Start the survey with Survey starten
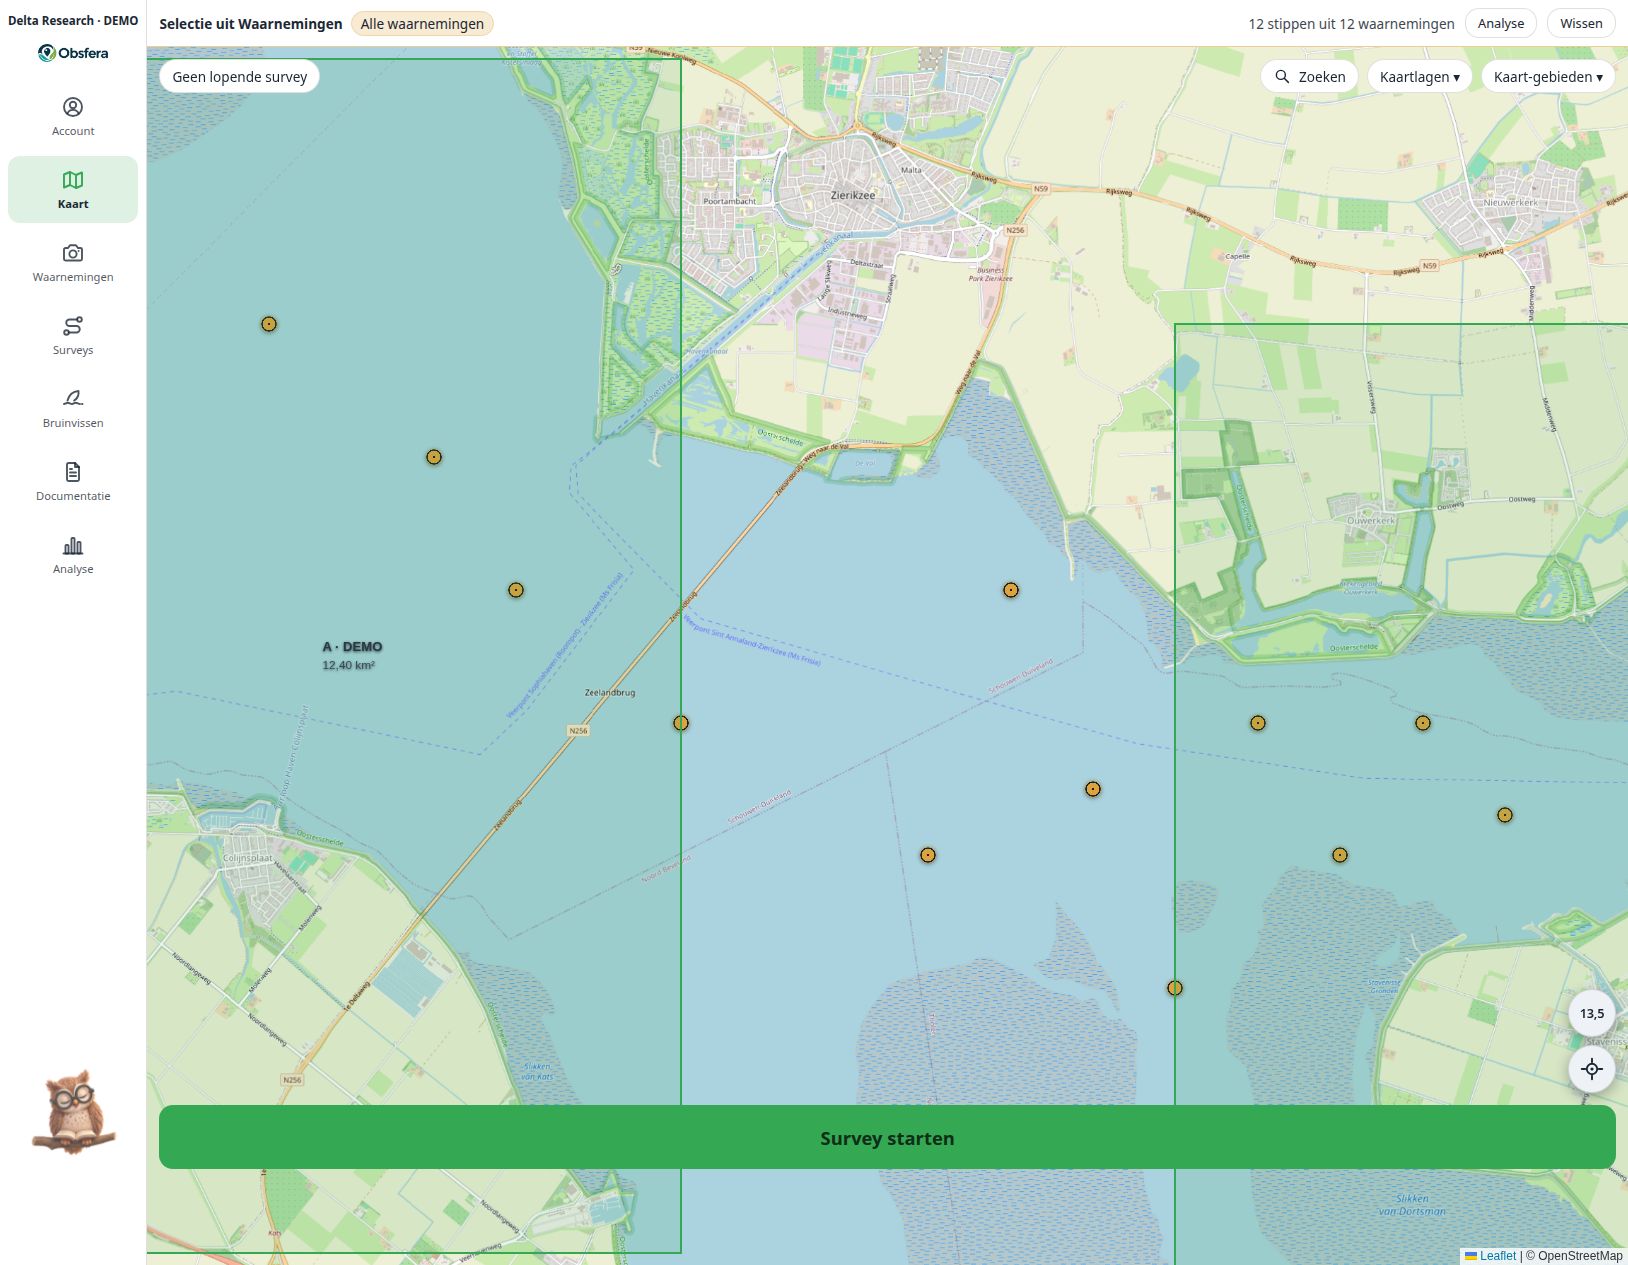 [x=887, y=1137]
